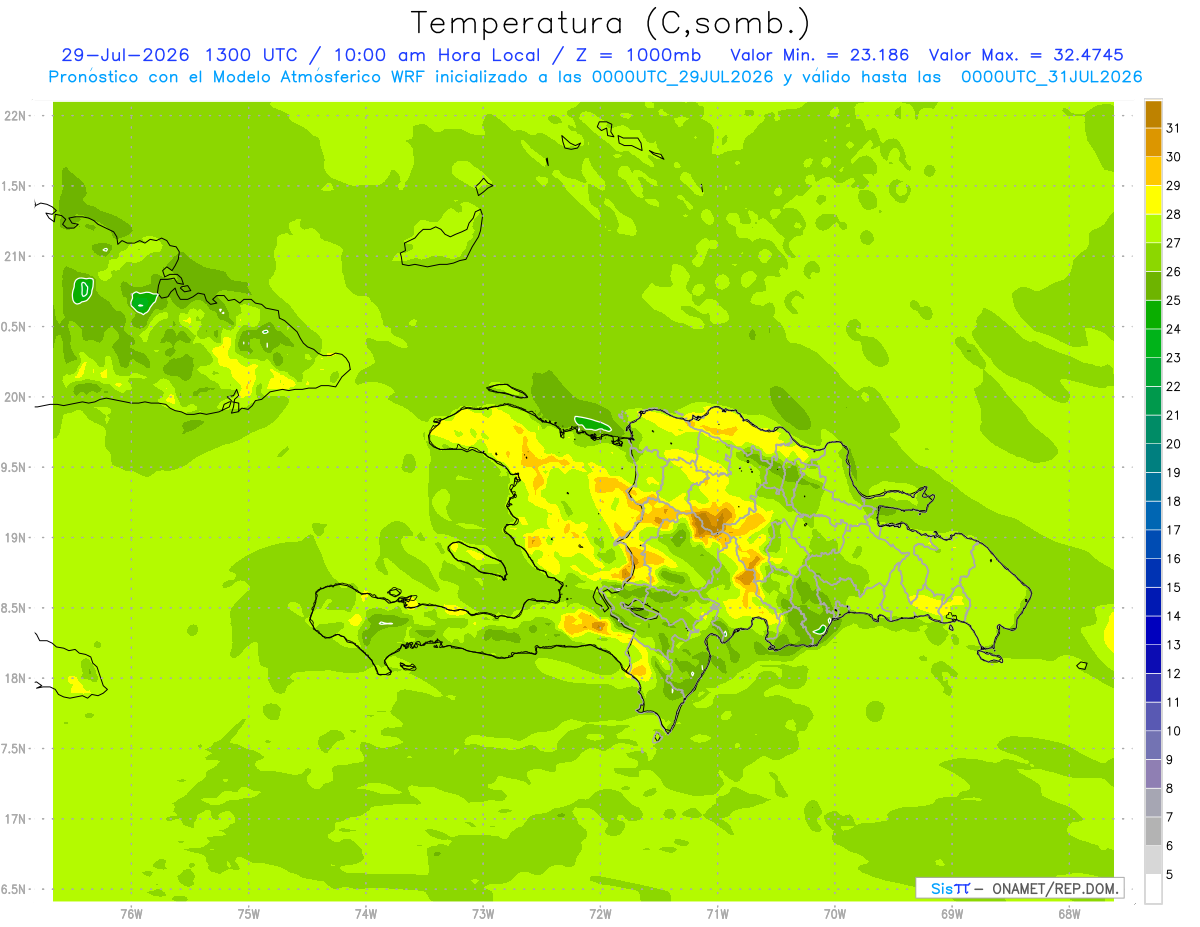1200x927 pixels.
Task: Select the init time "0000UTC_29JUL2026"
Action: [x=682, y=77]
